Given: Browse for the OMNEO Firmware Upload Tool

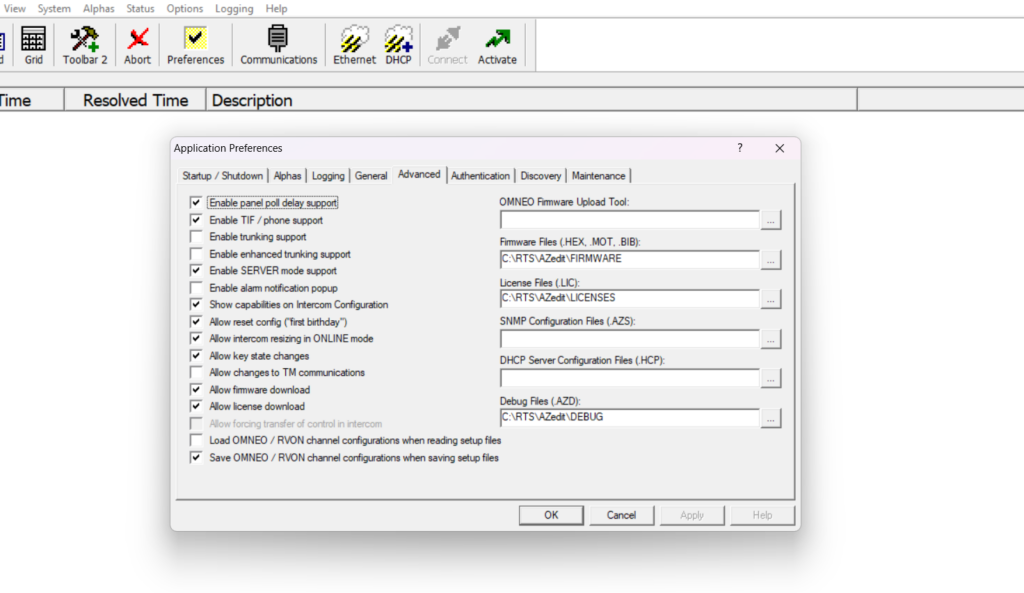Looking at the screenshot, I should [770, 219].
